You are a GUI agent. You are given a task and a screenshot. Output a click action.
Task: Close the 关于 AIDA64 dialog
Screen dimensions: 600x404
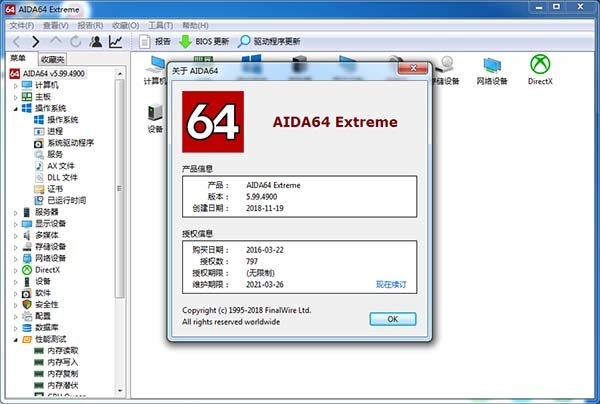tap(413, 68)
